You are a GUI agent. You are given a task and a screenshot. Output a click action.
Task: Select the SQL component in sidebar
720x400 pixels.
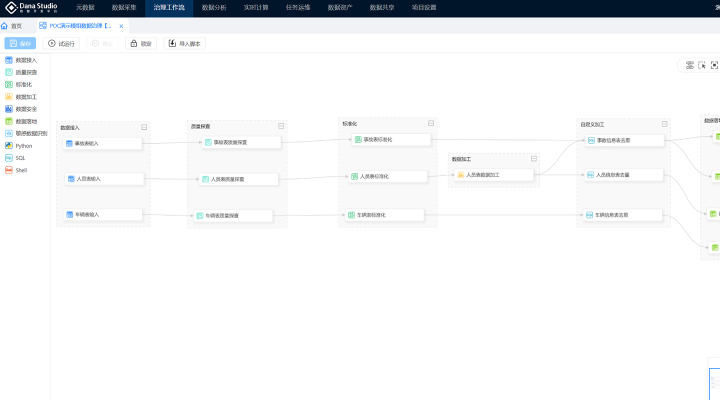20,157
